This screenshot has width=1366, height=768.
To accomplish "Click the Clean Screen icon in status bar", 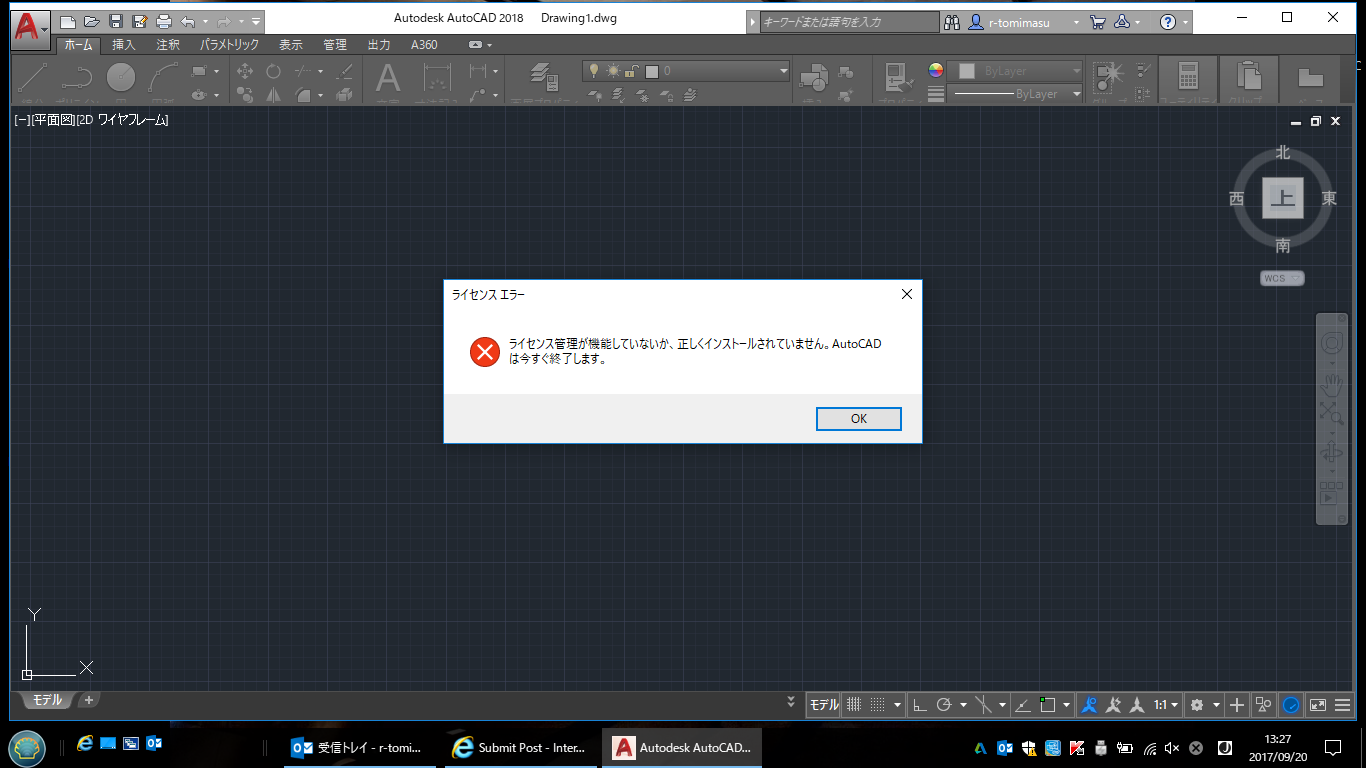I will [1317, 705].
